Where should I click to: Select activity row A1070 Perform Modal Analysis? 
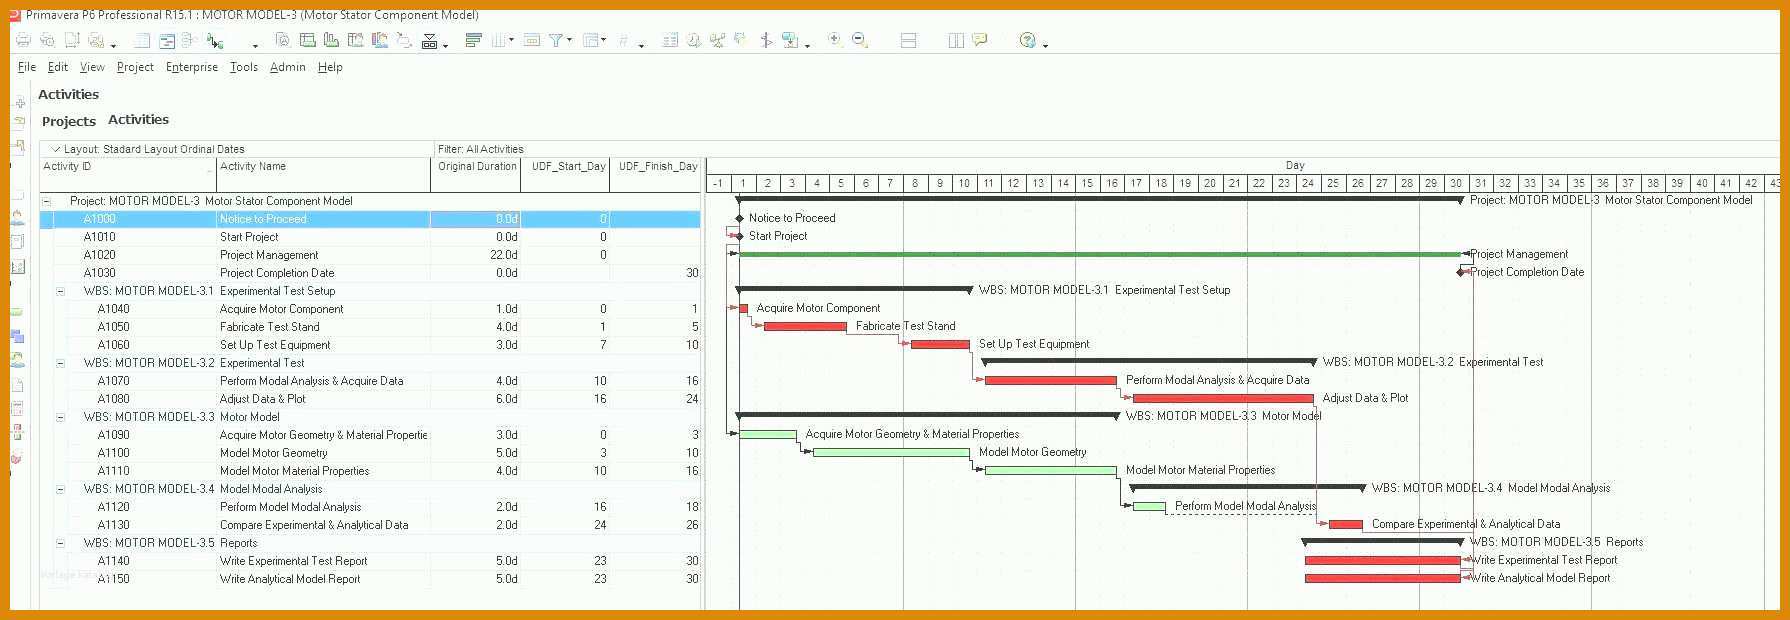click(x=370, y=381)
